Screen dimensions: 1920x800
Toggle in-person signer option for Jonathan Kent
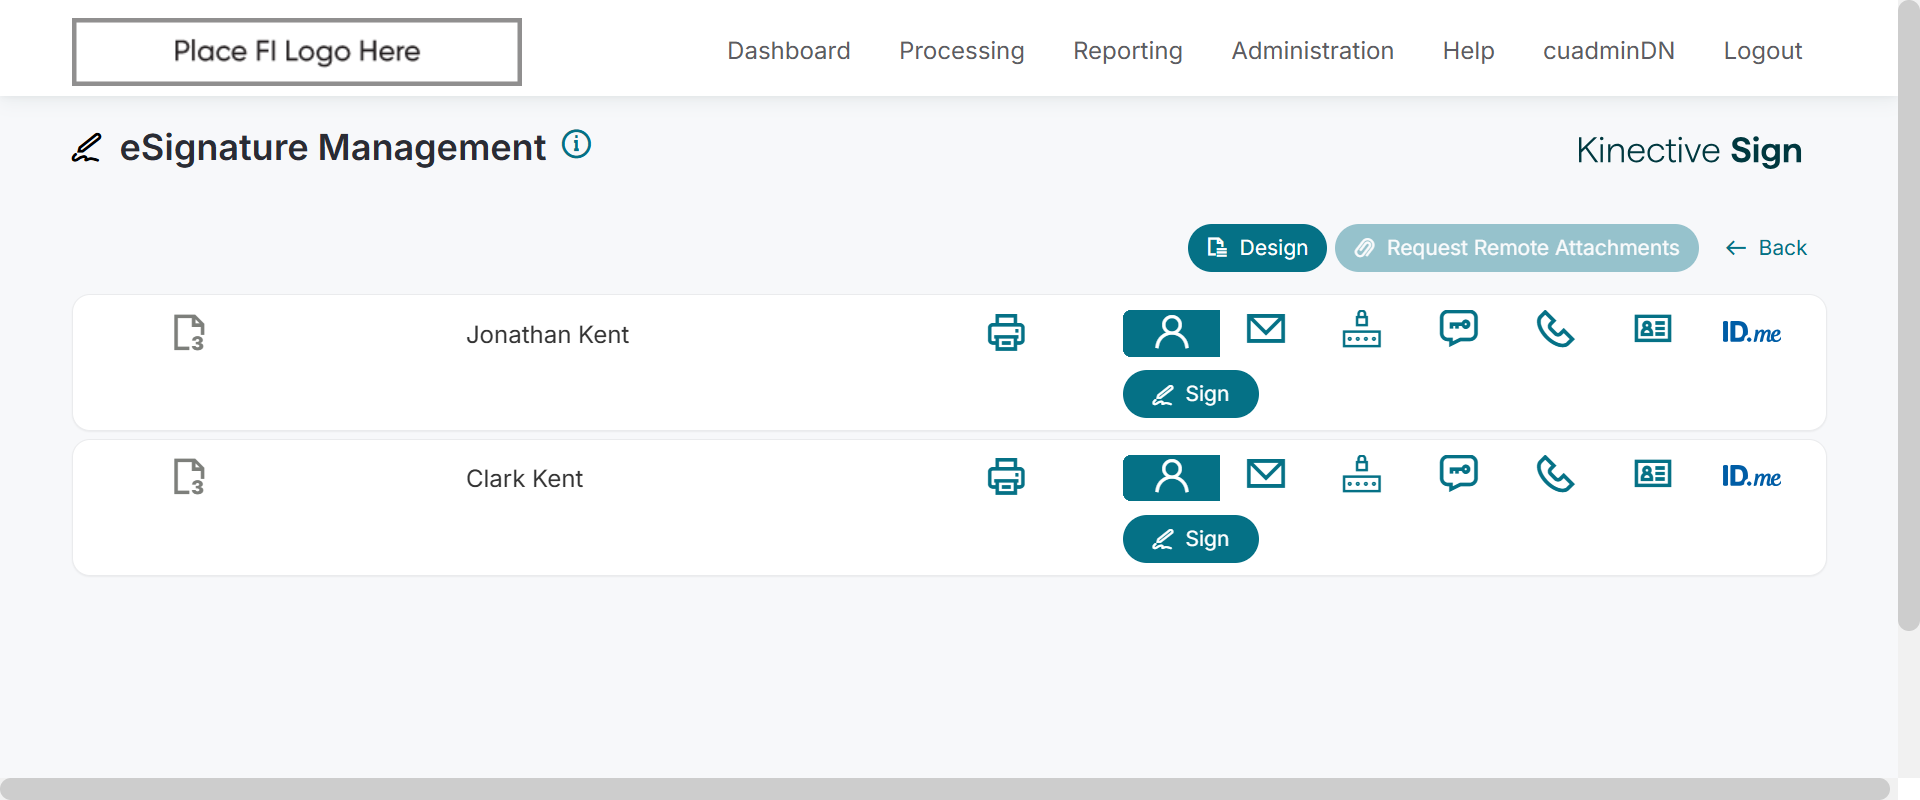click(1171, 333)
